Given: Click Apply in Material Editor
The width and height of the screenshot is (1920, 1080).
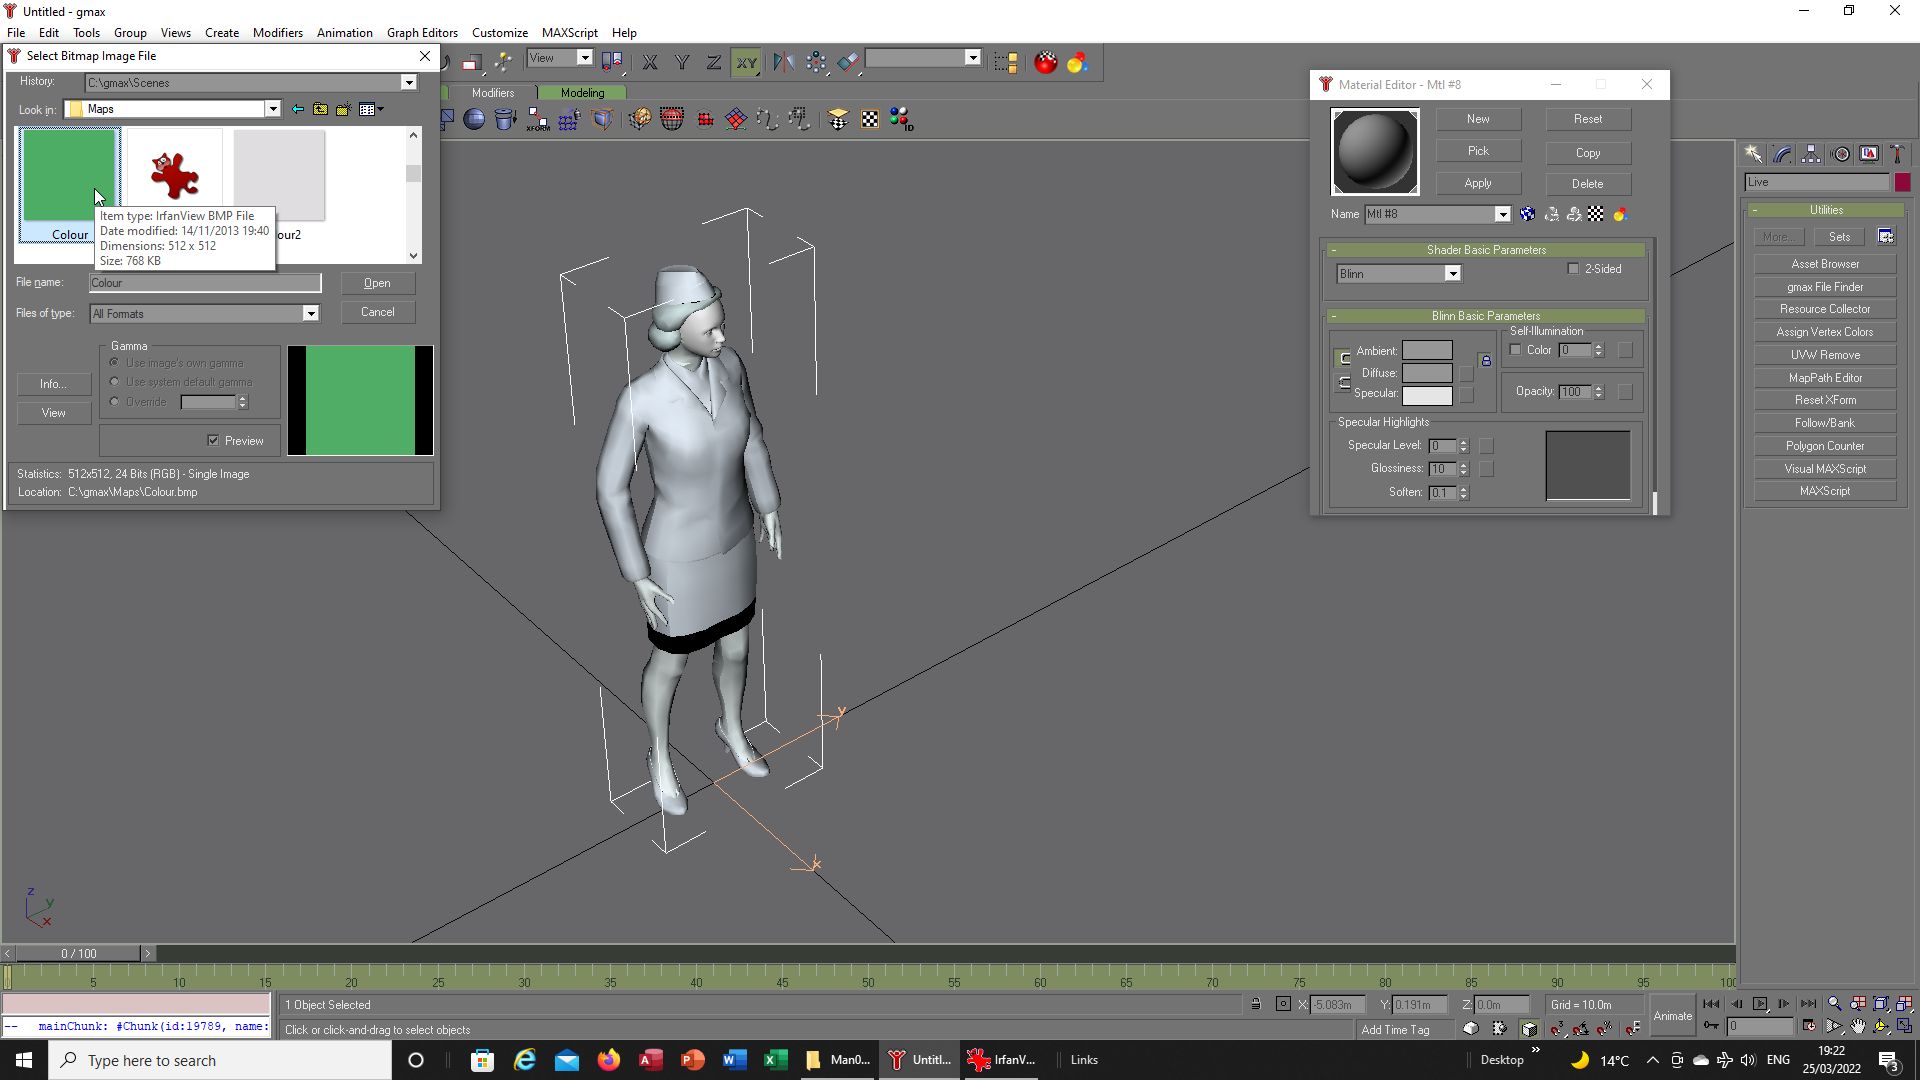Looking at the screenshot, I should coord(1478,183).
